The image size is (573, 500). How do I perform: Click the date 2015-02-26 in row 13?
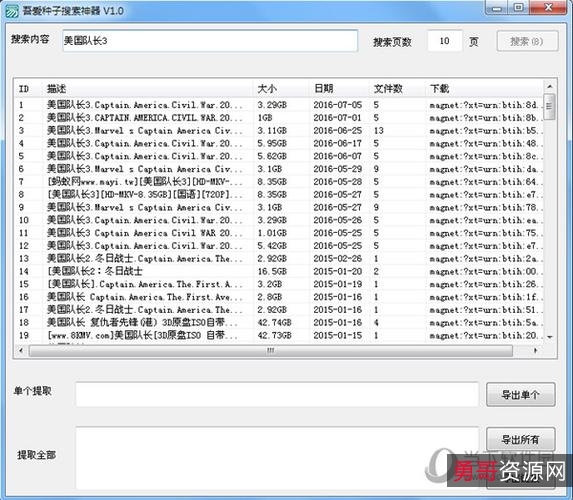click(x=338, y=258)
